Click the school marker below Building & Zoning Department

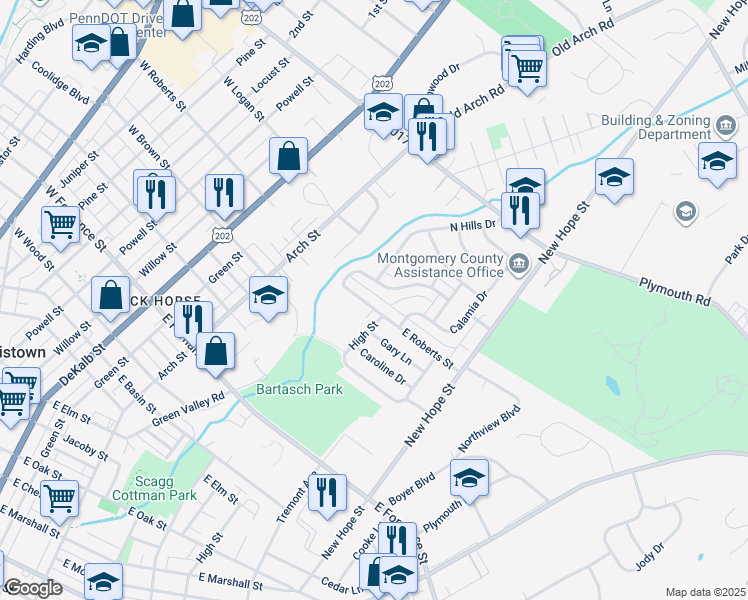click(x=717, y=162)
